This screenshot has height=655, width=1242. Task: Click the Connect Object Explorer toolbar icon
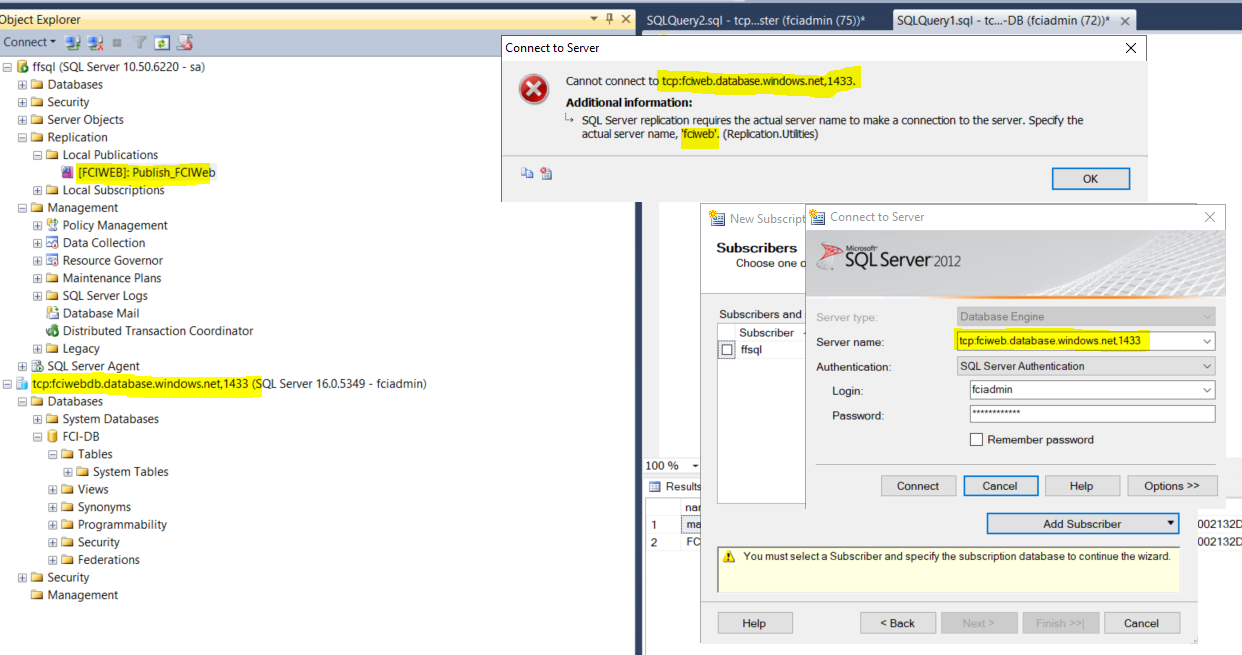72,42
